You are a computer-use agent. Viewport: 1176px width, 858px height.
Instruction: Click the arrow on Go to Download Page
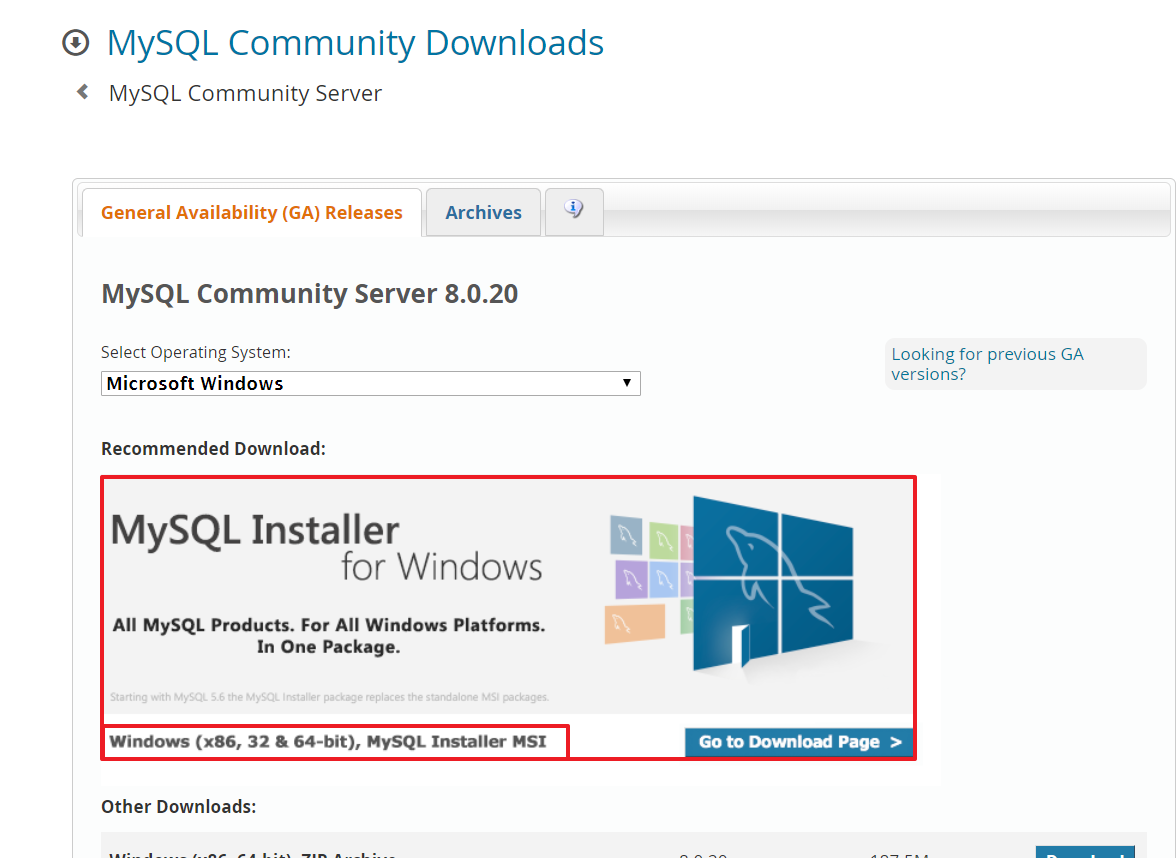tap(896, 742)
